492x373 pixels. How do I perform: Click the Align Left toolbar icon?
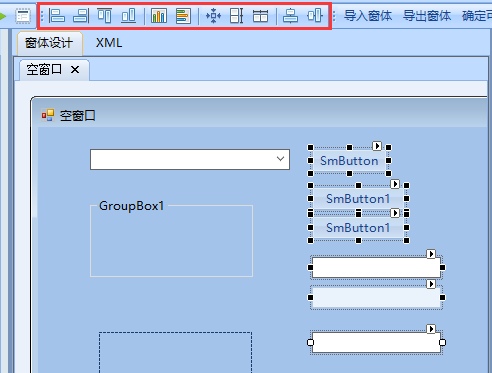[57, 16]
